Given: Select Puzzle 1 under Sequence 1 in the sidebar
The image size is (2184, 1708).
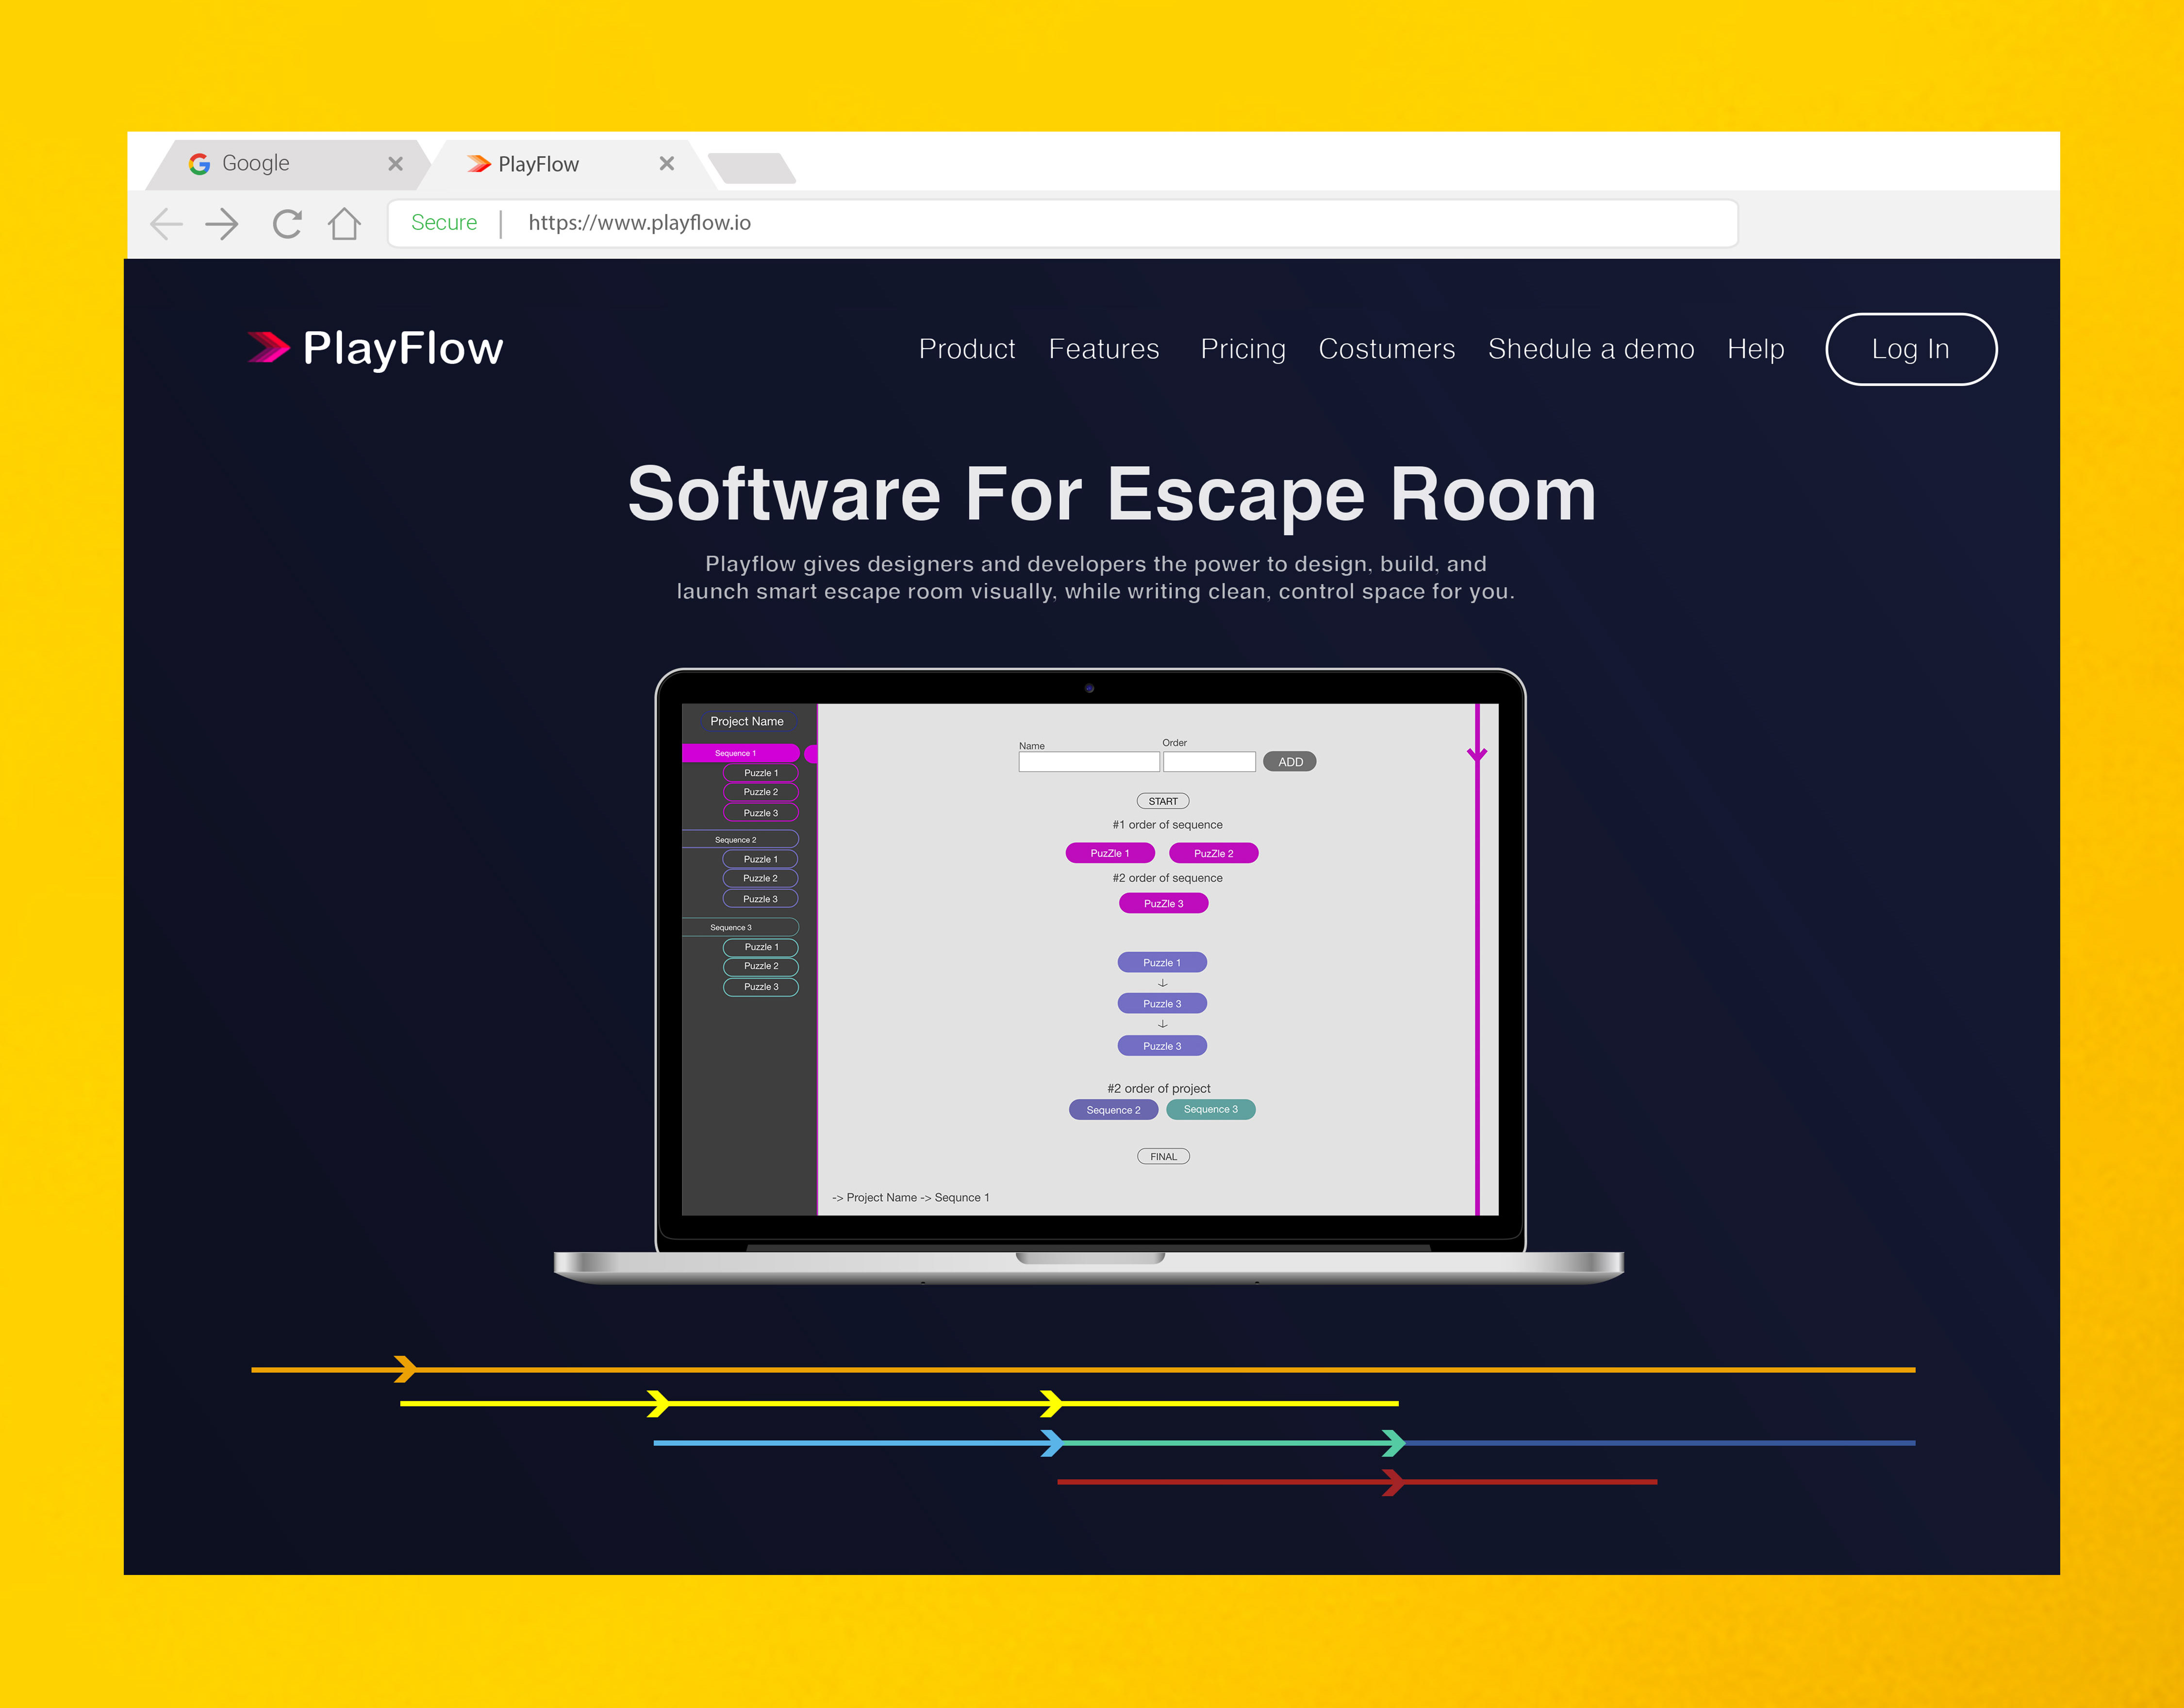Looking at the screenshot, I should [x=761, y=773].
